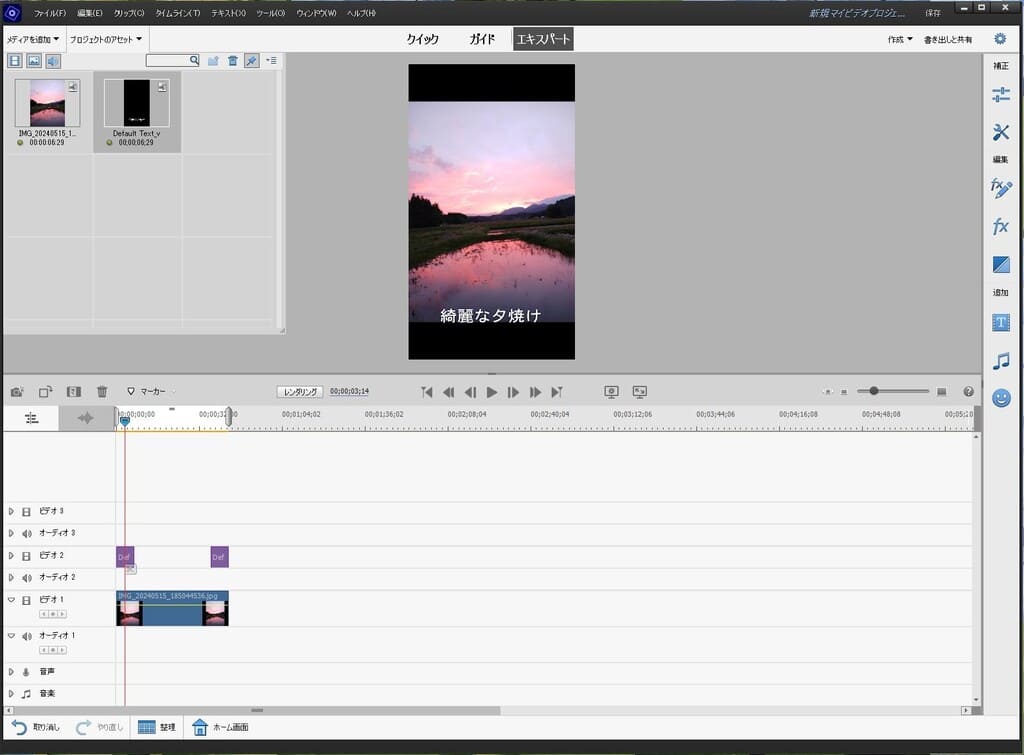Viewport: 1024px width, 755px height.
Task: Collapse the ビデオ 1 track
Action: pyautogui.click(x=11, y=599)
